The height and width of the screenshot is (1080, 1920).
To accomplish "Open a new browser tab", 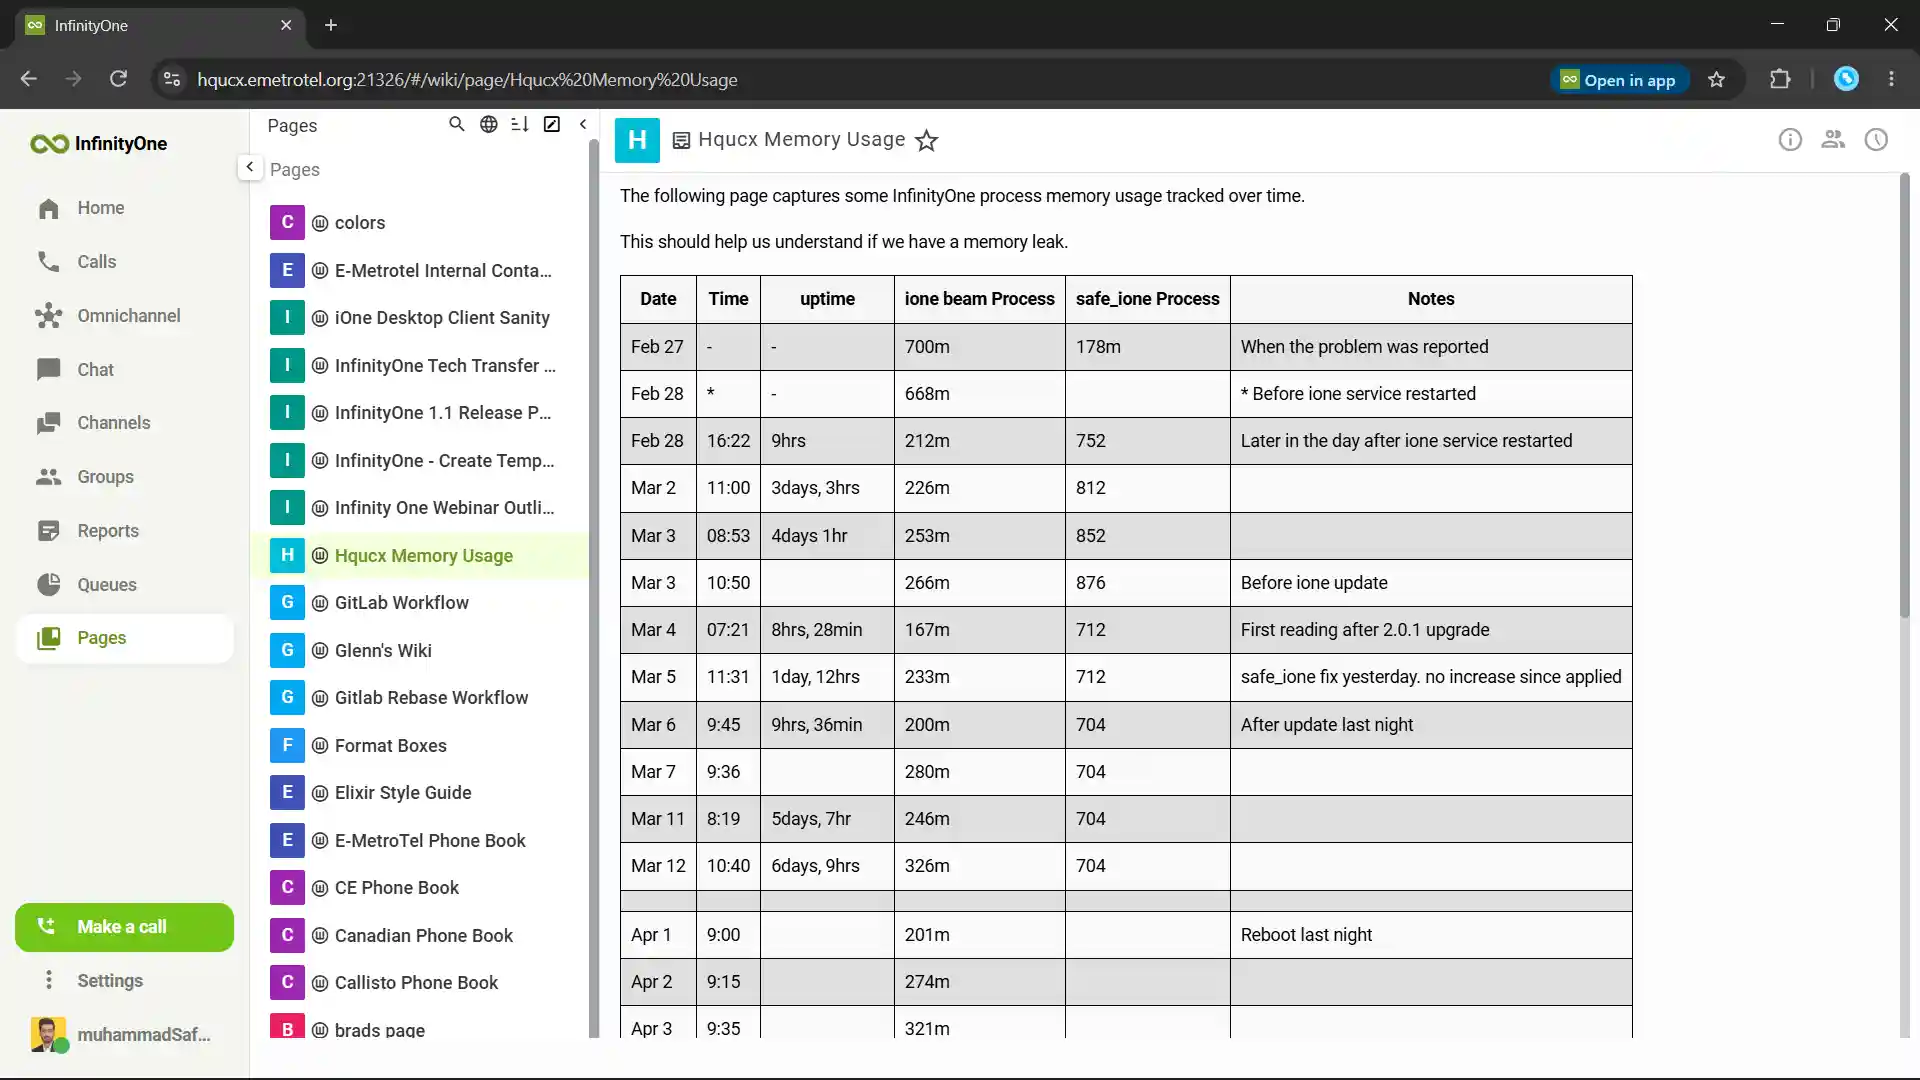I will 331,25.
